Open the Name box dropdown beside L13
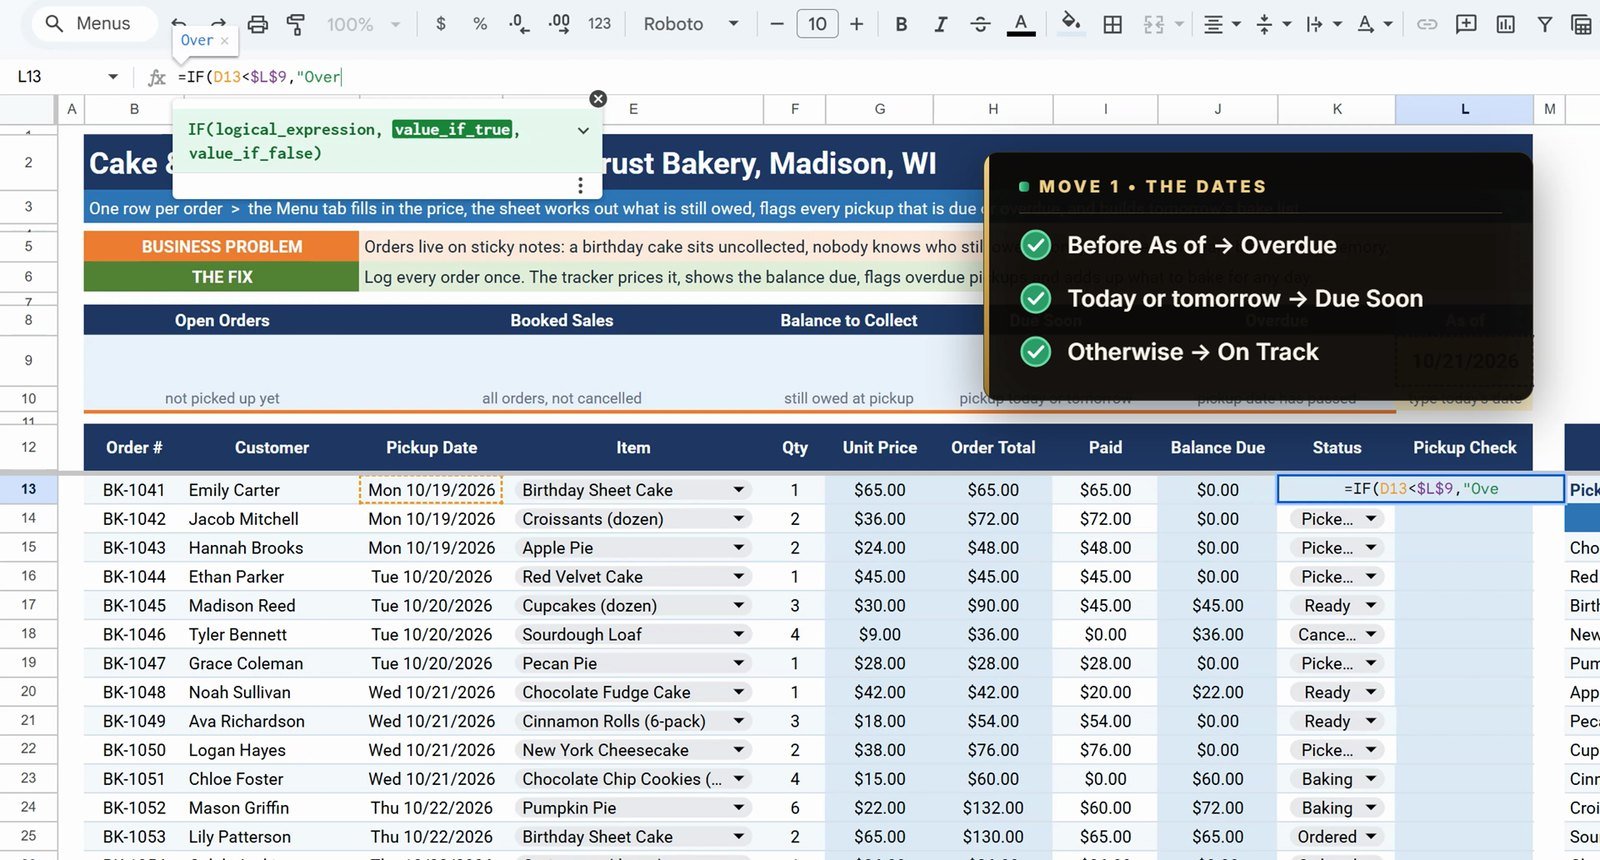 (x=113, y=76)
